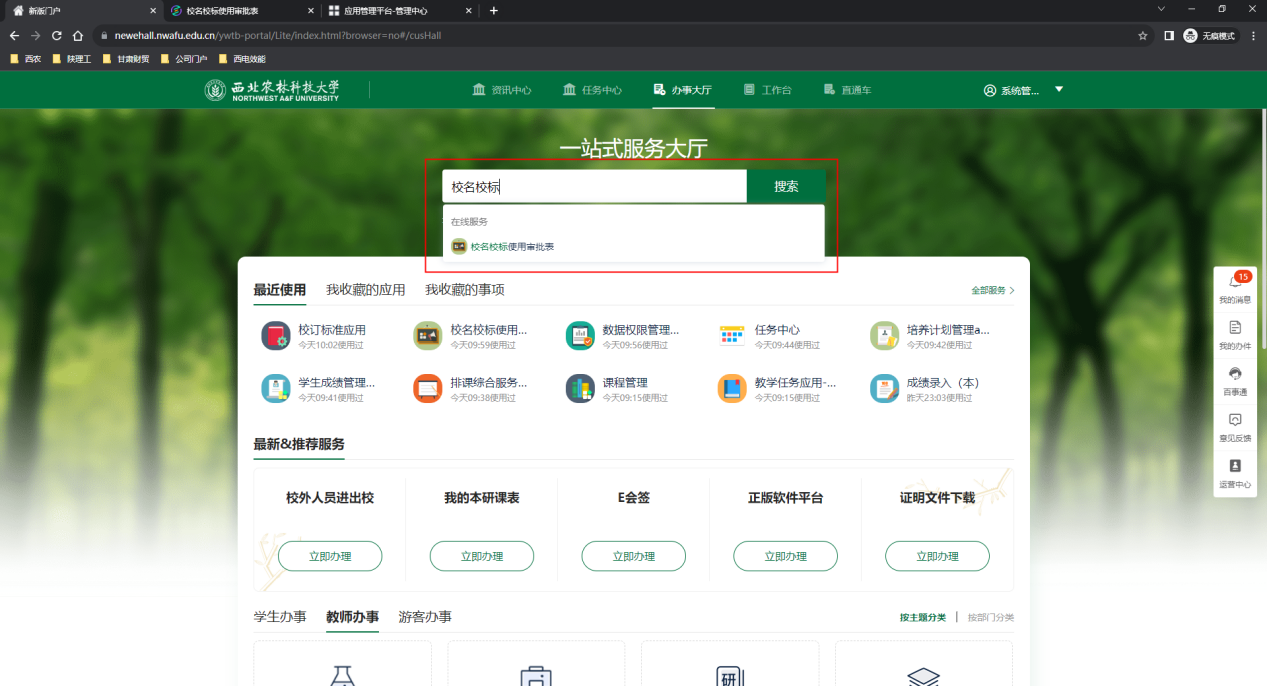Click into the 校名校标 search field
Image resolution: width=1267 pixels, height=686 pixels.
594,187
